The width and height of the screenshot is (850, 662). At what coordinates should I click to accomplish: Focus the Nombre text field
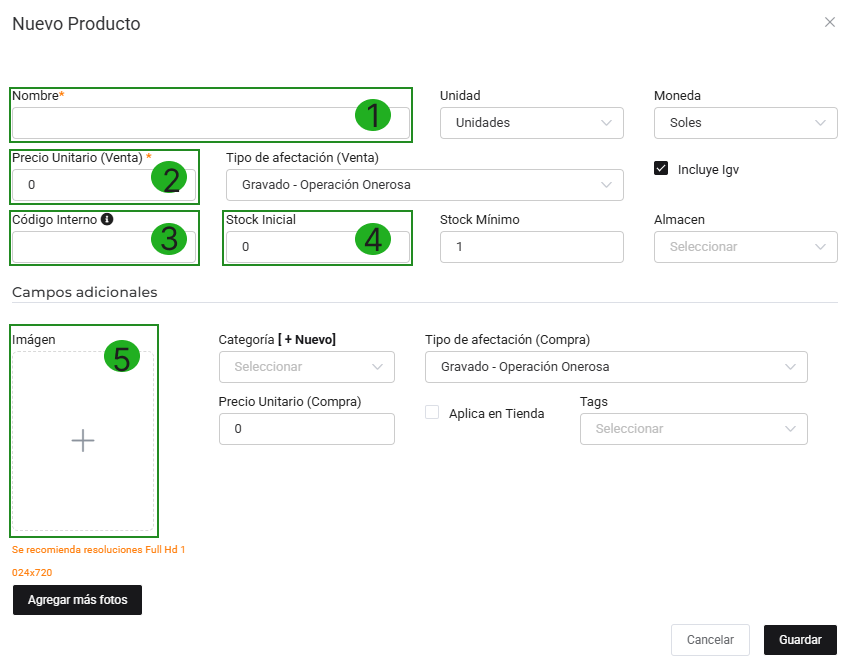click(180, 123)
